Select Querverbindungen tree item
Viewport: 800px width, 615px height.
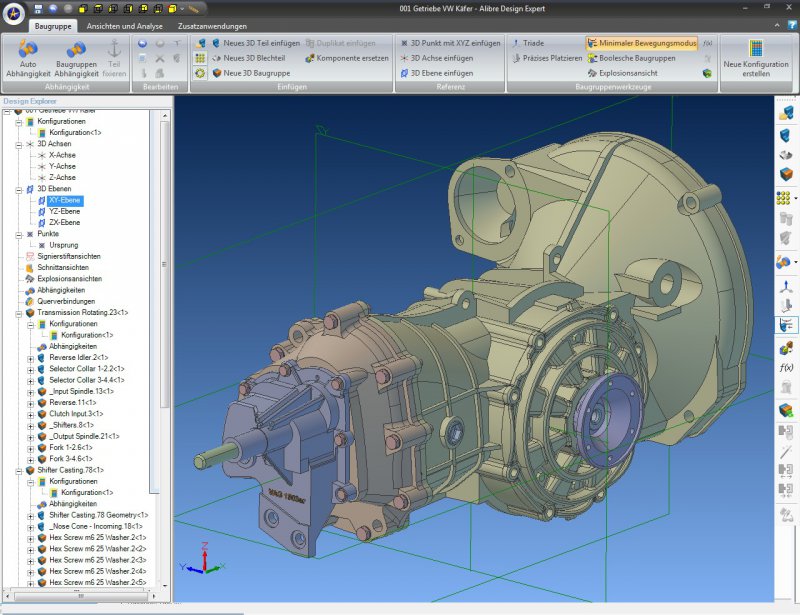tap(66, 301)
